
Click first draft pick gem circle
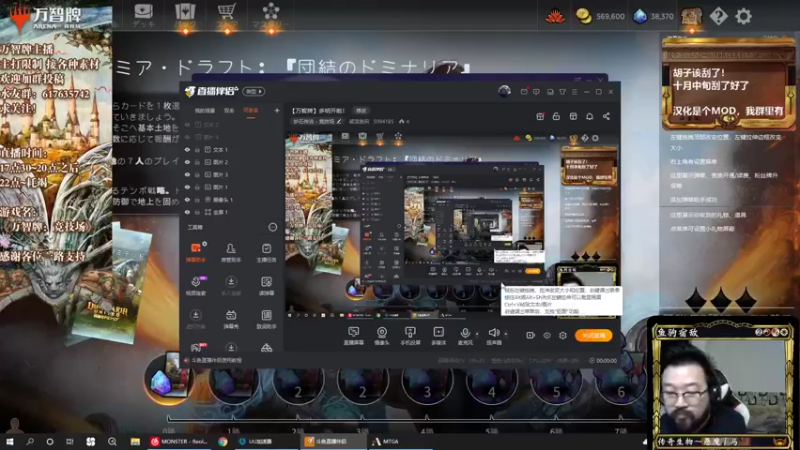coord(167,380)
